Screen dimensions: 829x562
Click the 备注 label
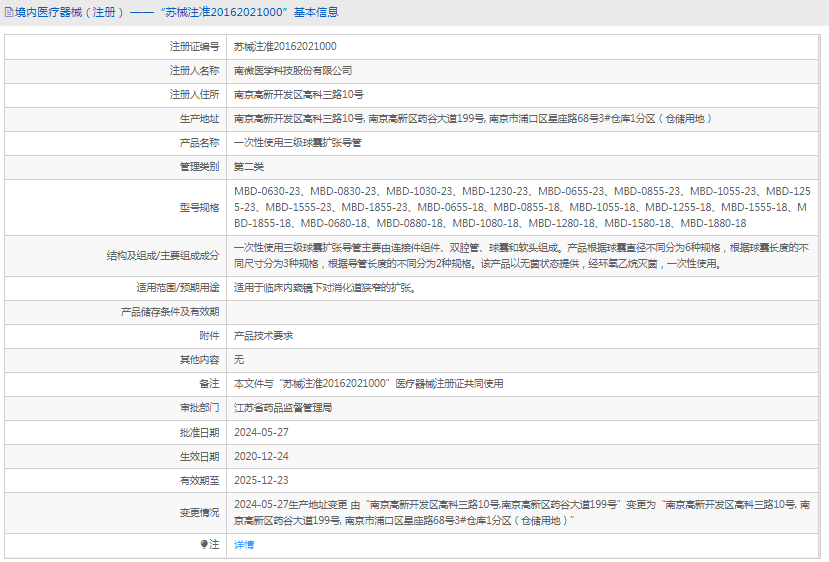coord(209,384)
